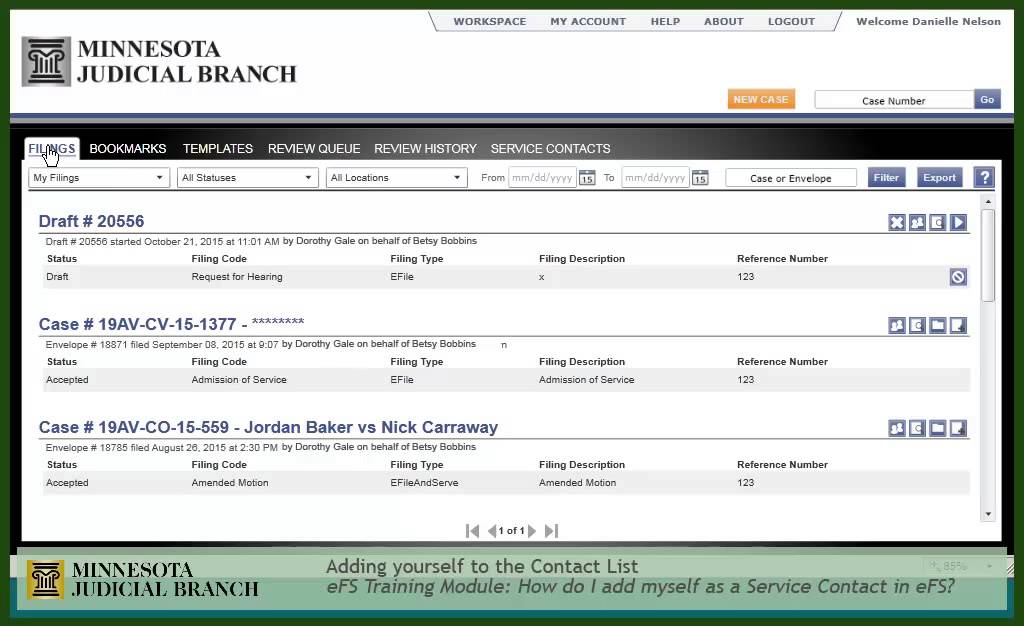Click the From date input field
This screenshot has height=626, width=1024.
click(x=542, y=178)
